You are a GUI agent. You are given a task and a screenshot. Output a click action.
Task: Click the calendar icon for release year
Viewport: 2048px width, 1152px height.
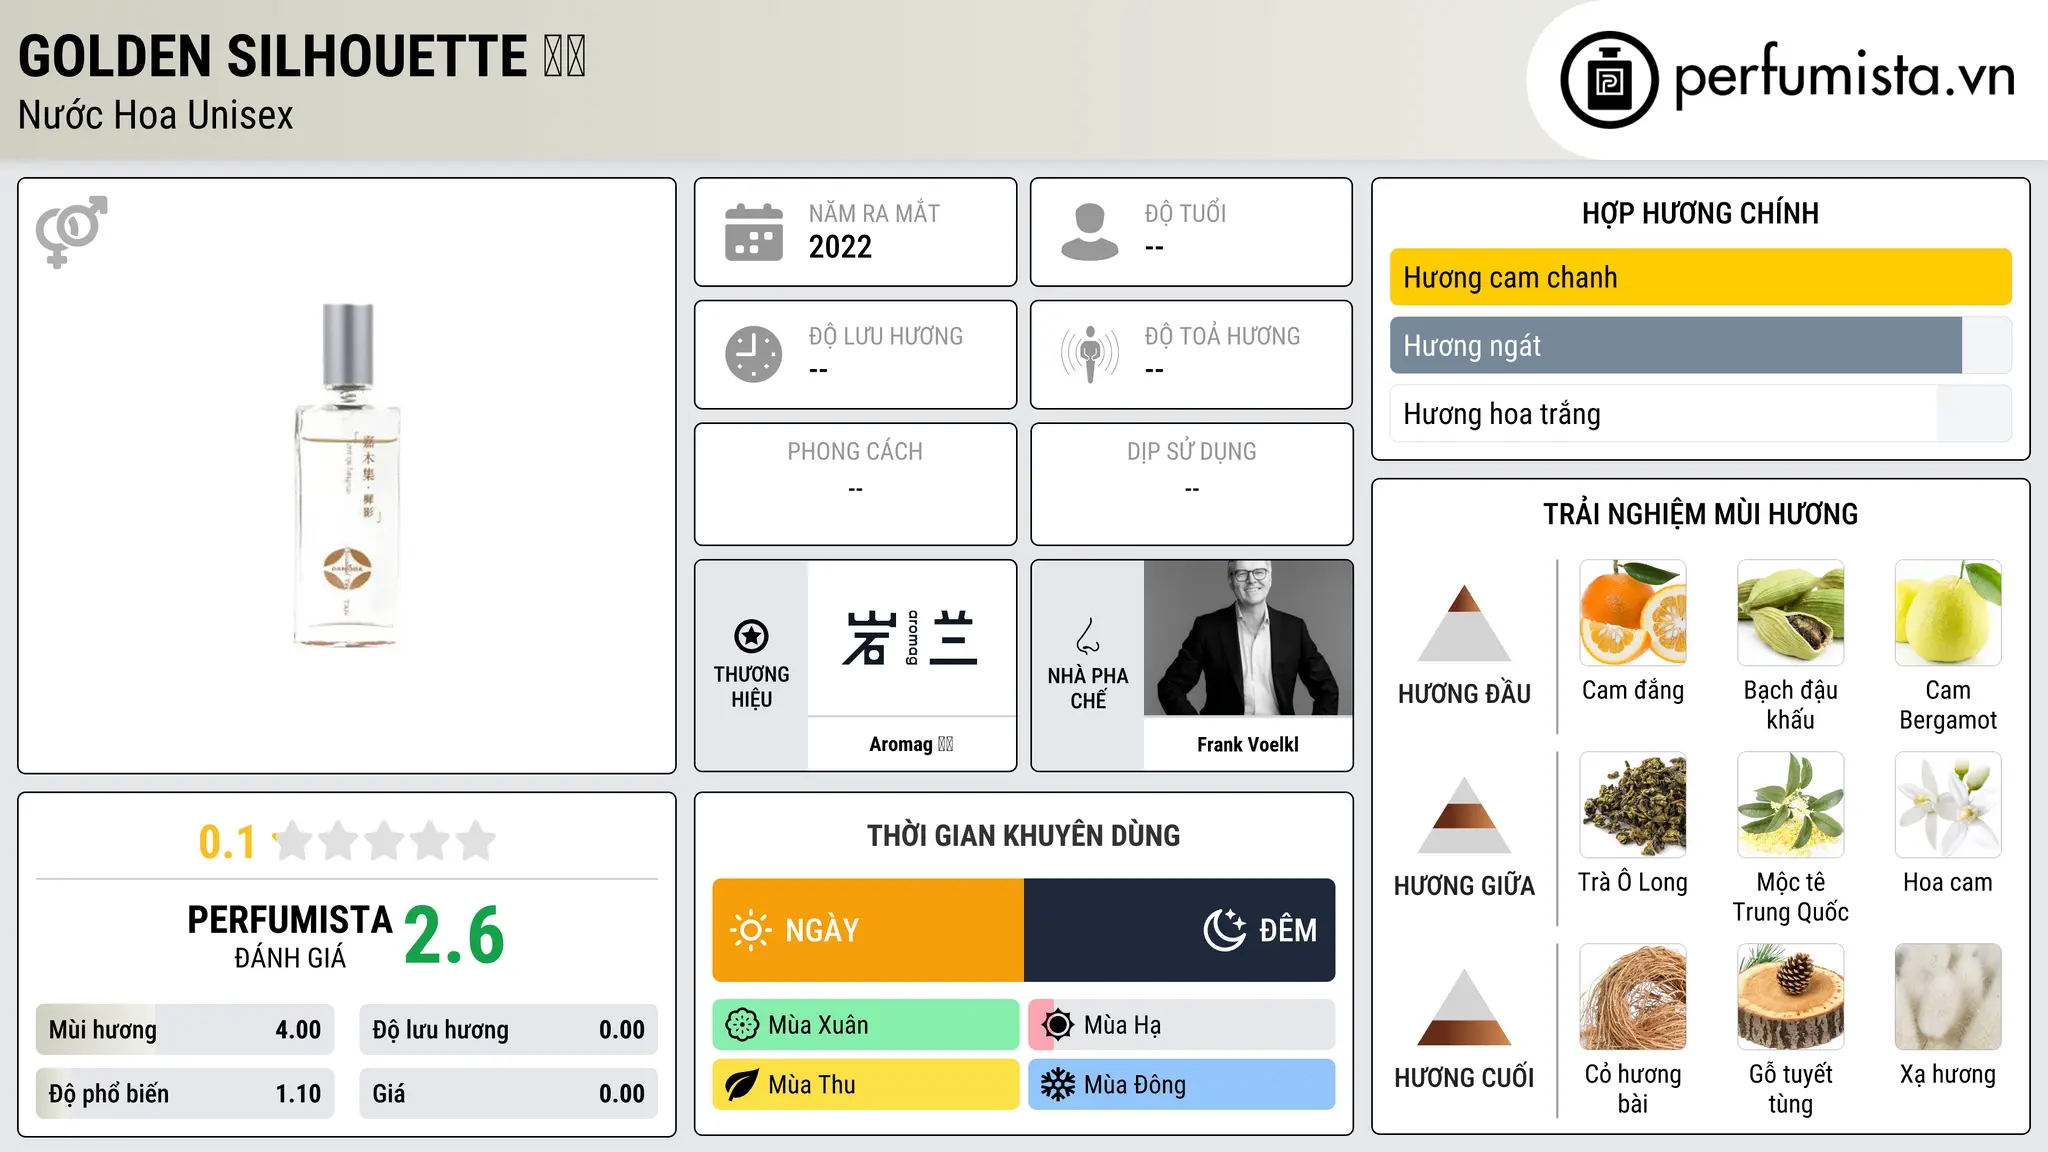tap(754, 232)
